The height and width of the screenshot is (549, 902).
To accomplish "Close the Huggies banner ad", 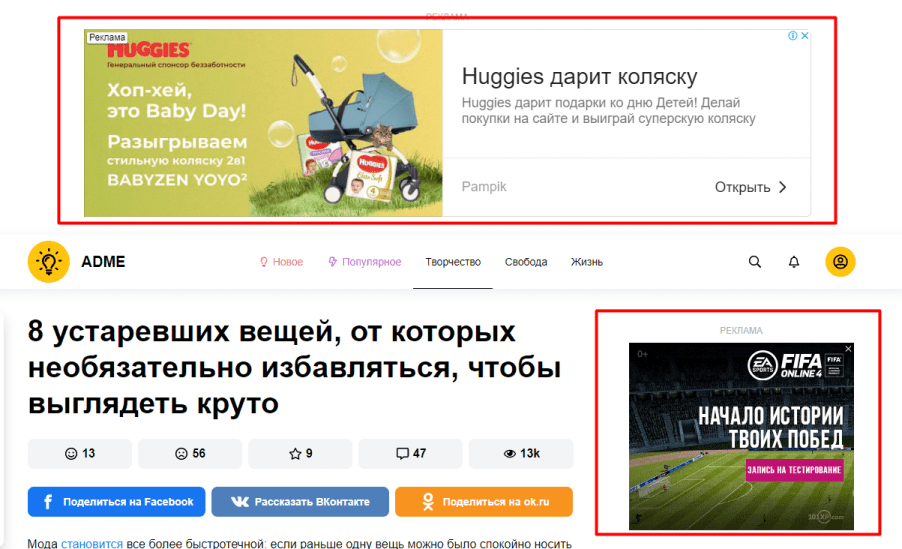I will [x=805, y=36].
